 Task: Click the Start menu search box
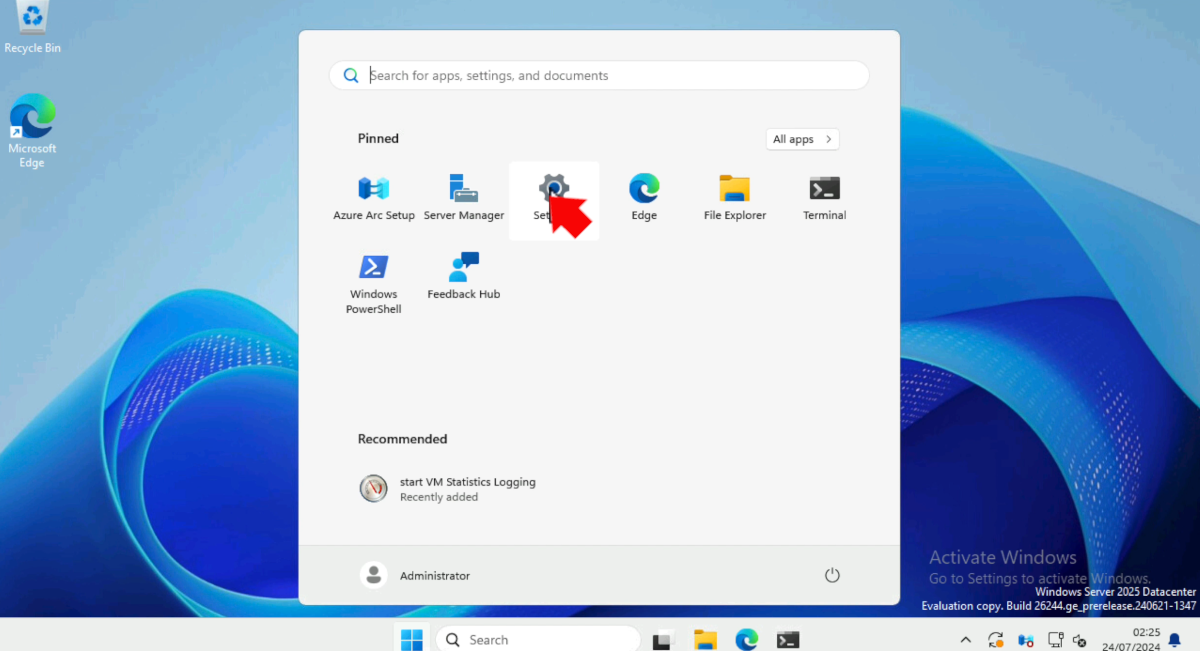click(598, 75)
